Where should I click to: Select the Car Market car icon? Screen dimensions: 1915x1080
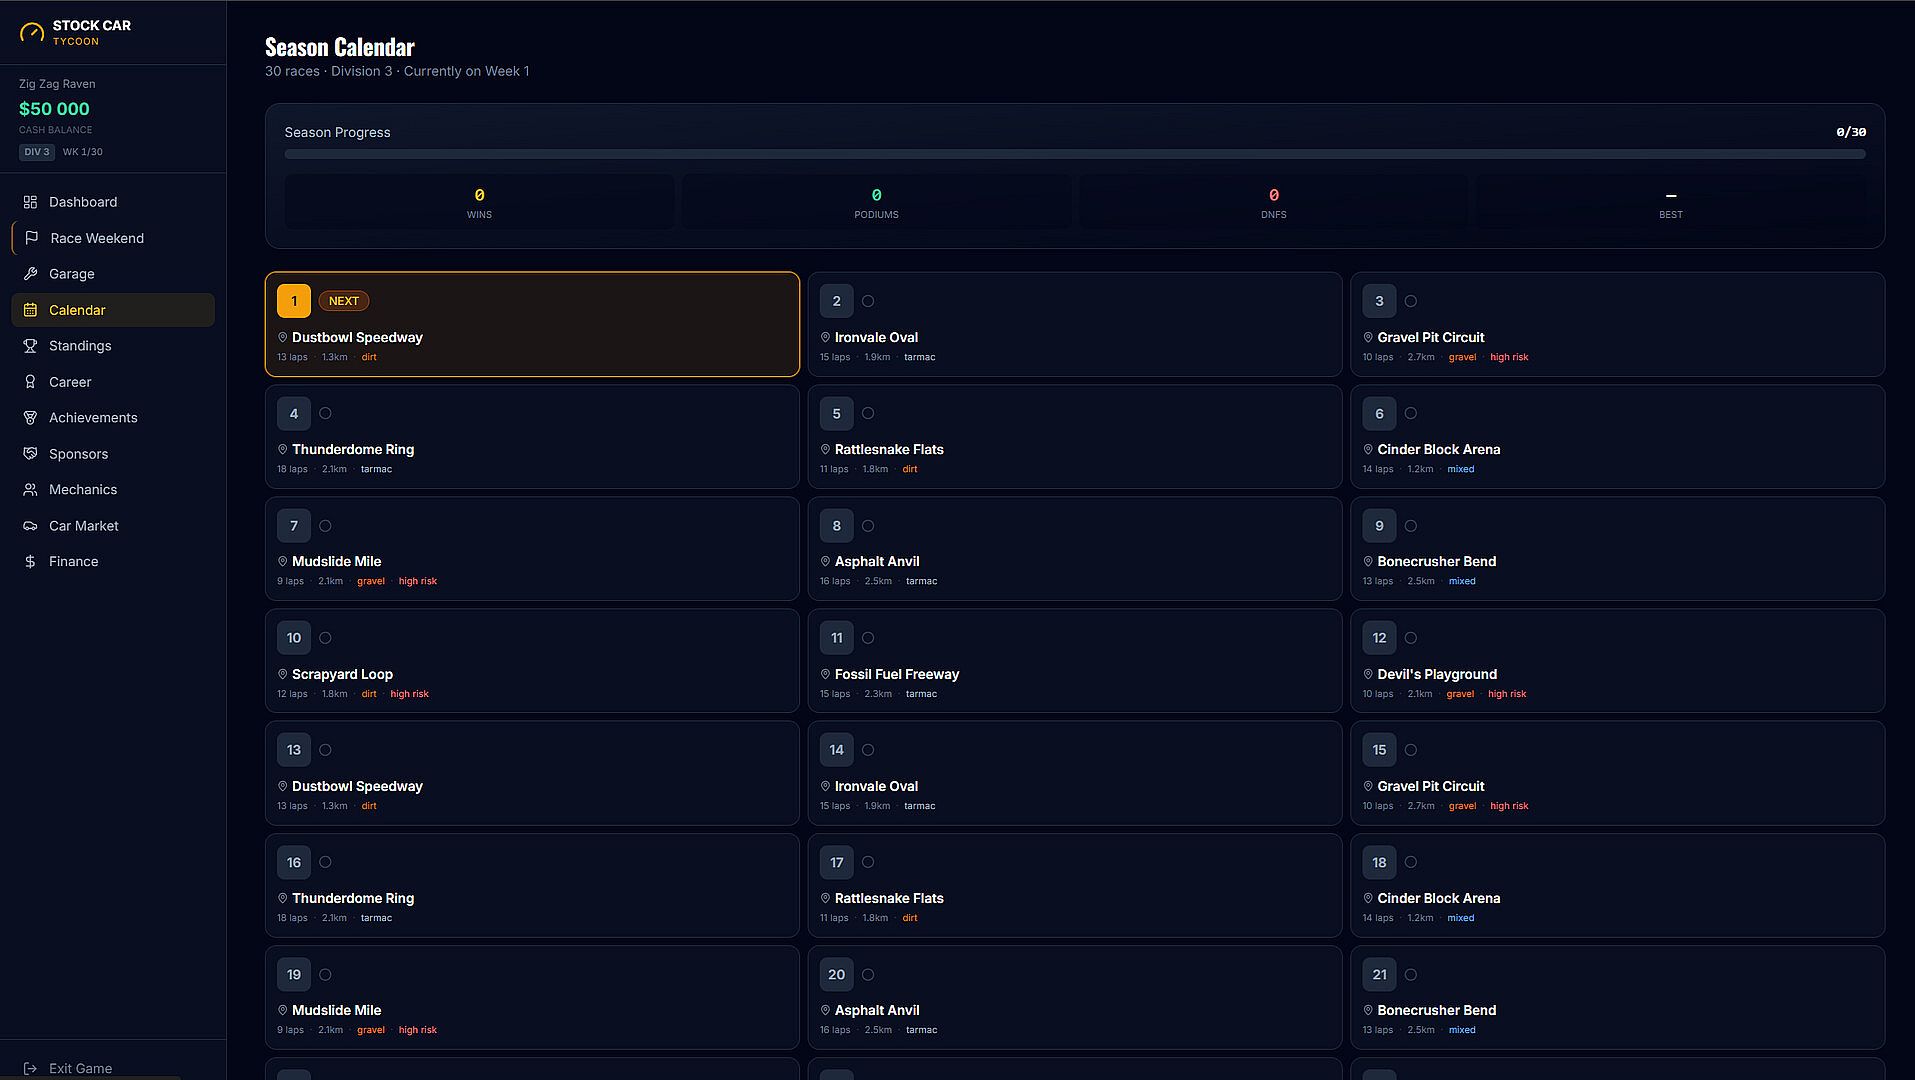(x=30, y=526)
